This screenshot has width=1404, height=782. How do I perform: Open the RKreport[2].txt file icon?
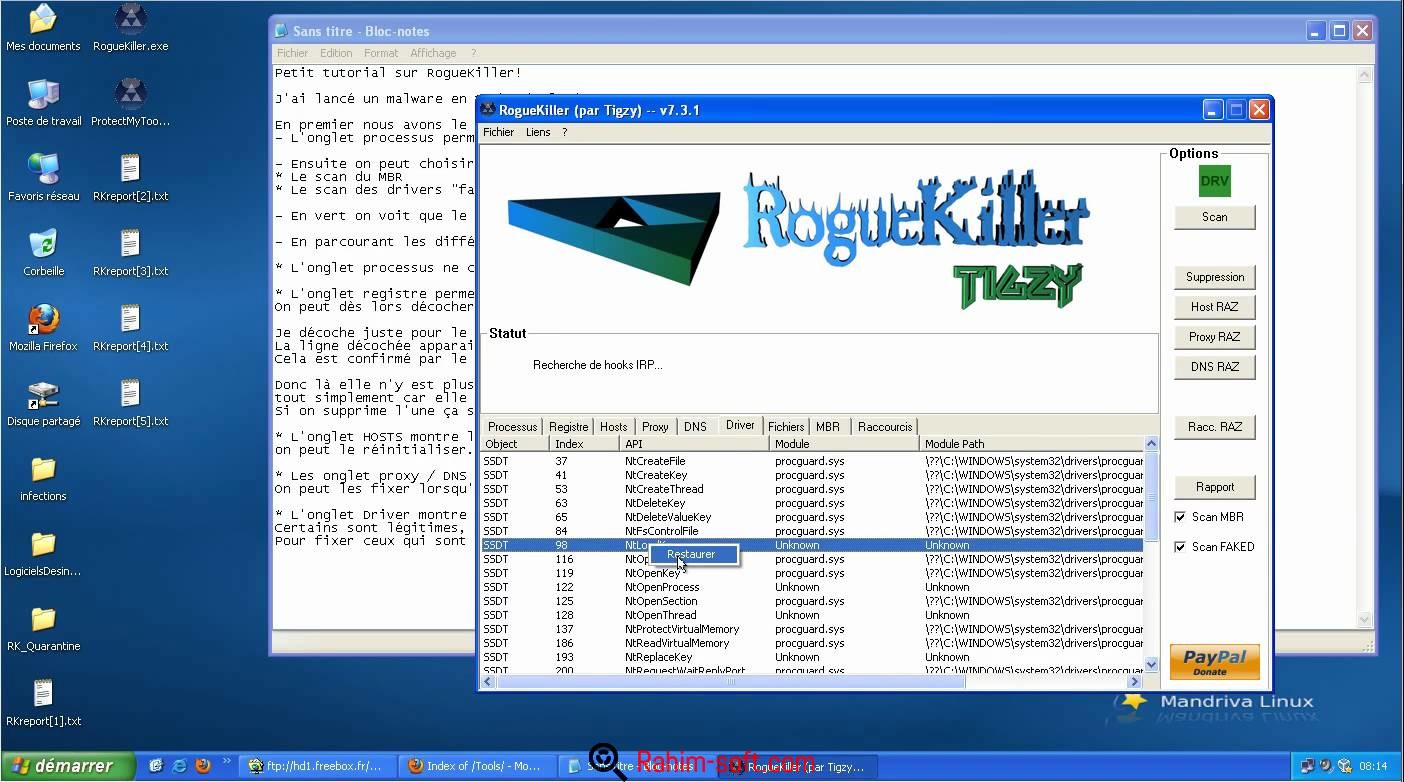(x=130, y=171)
